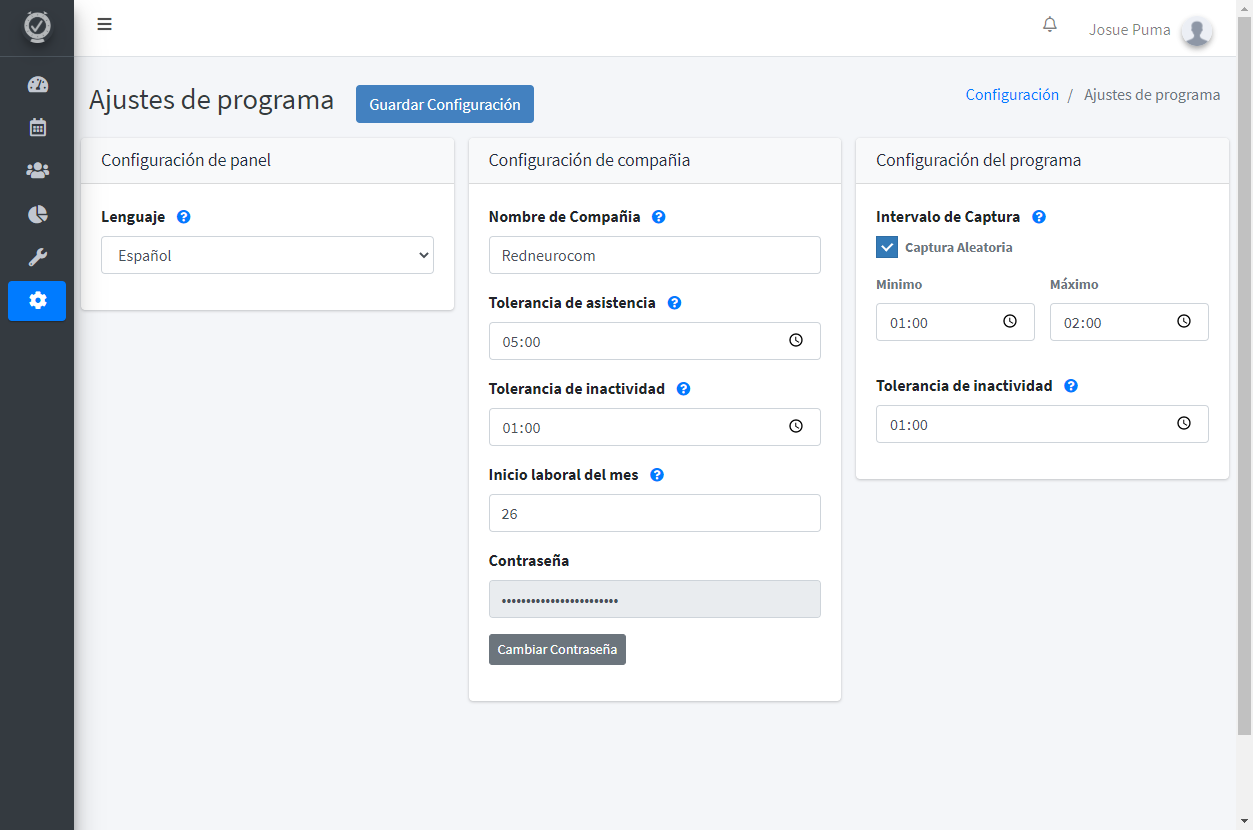Click Guardar Configuración button

click(445, 104)
